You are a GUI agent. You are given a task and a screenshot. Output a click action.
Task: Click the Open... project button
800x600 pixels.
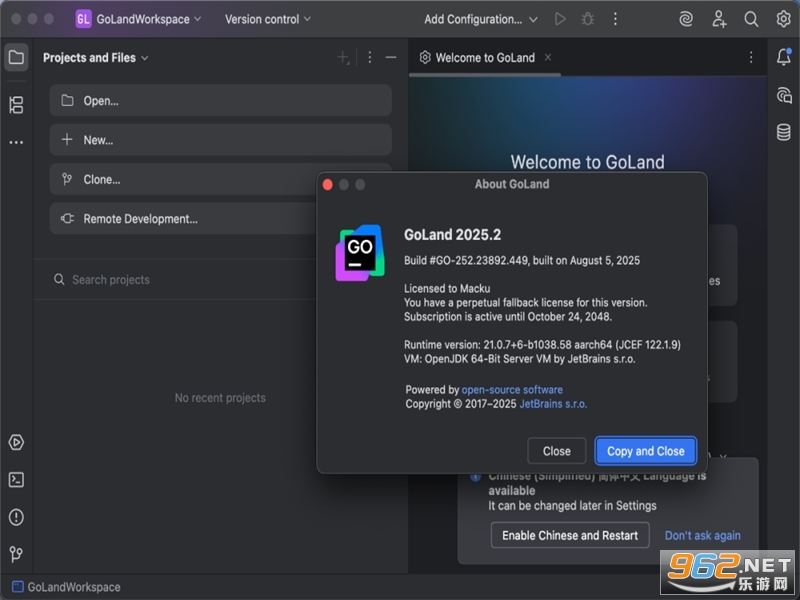(x=220, y=101)
